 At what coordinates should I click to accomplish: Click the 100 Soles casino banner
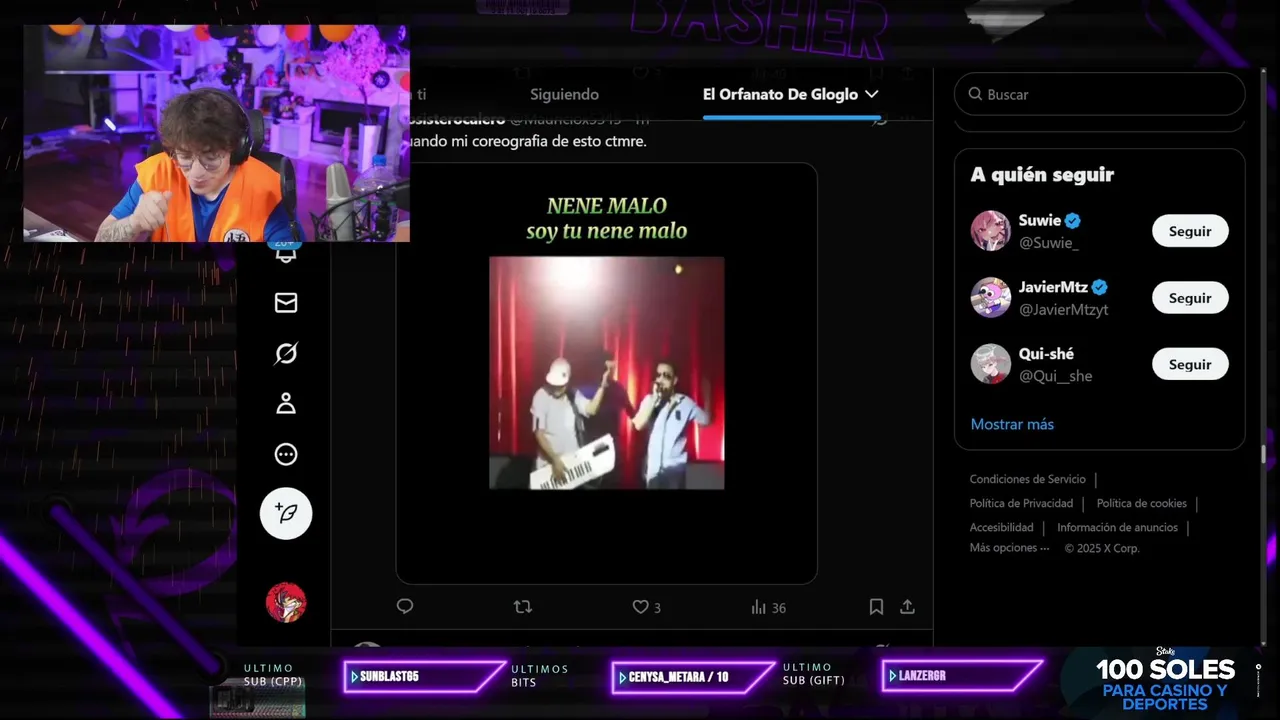[x=1165, y=682]
